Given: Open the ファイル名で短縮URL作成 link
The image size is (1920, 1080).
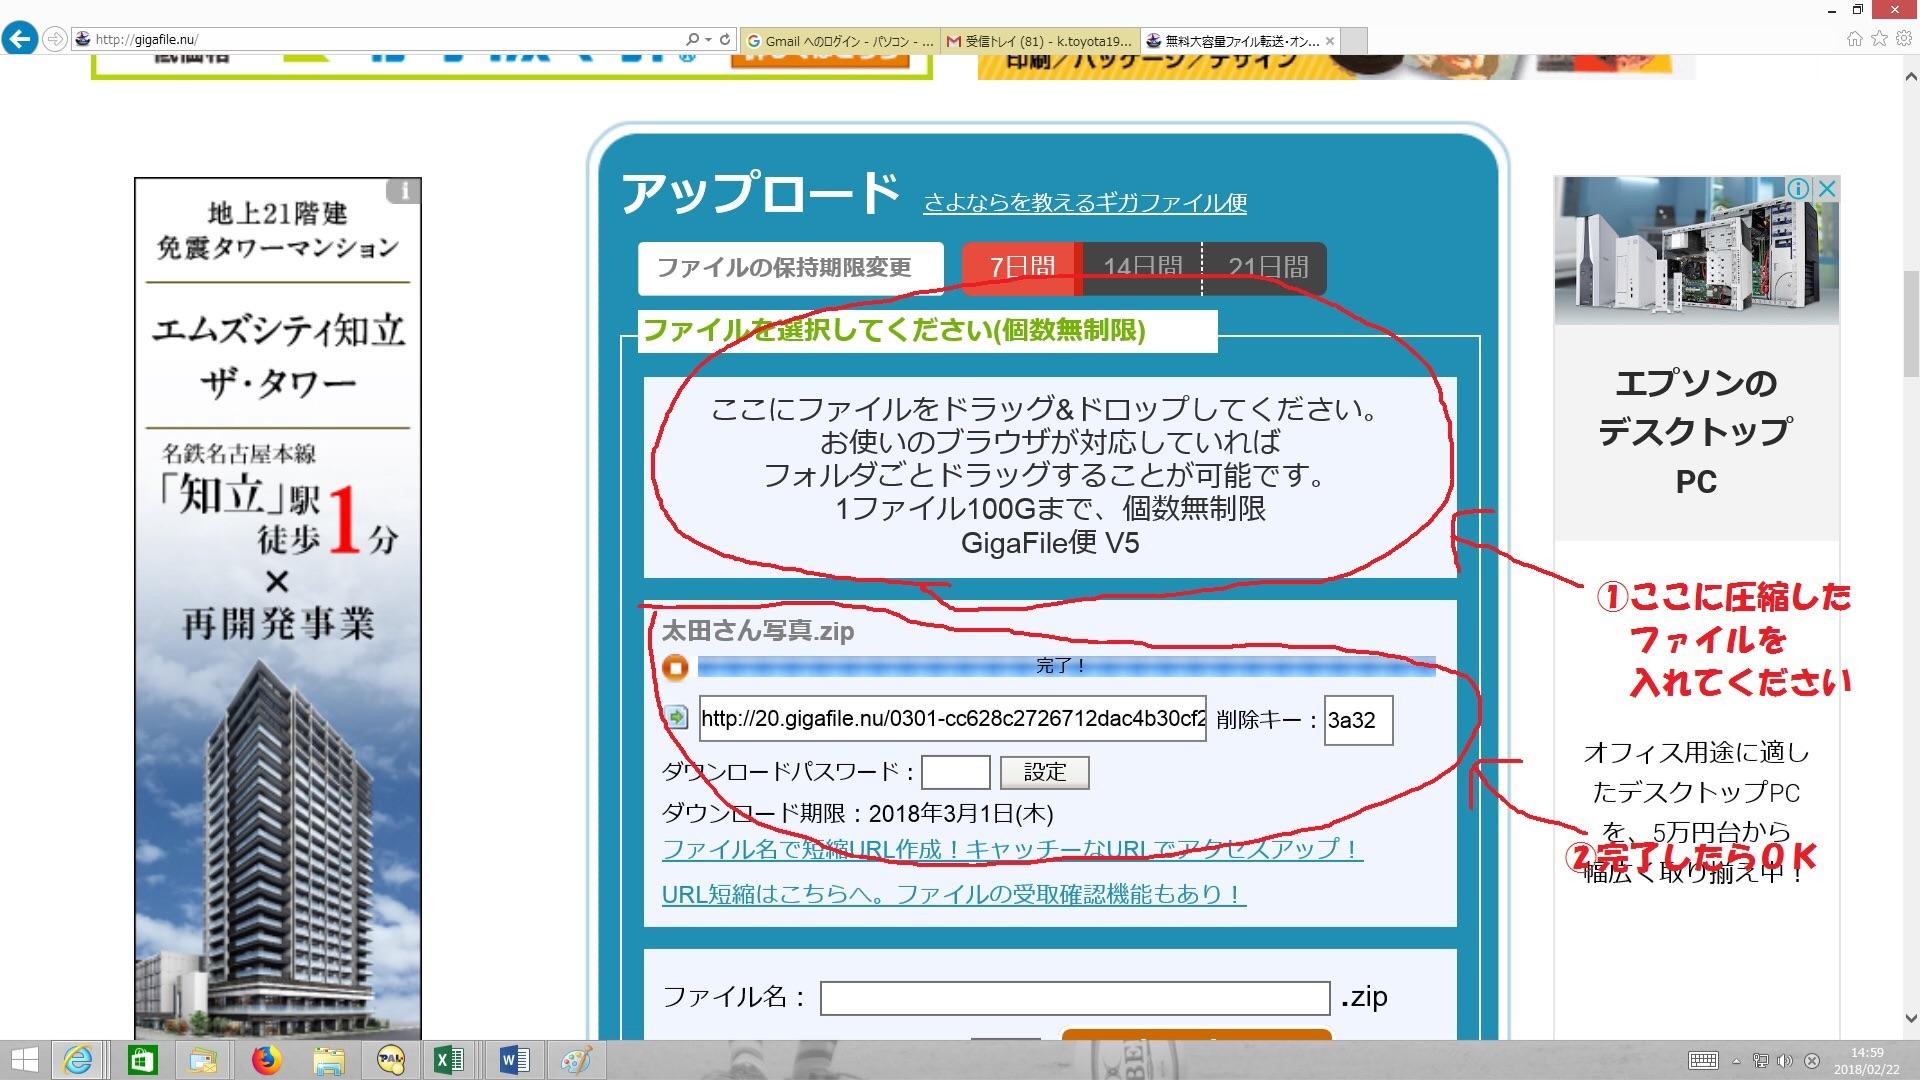Looking at the screenshot, I should (x=1012, y=849).
